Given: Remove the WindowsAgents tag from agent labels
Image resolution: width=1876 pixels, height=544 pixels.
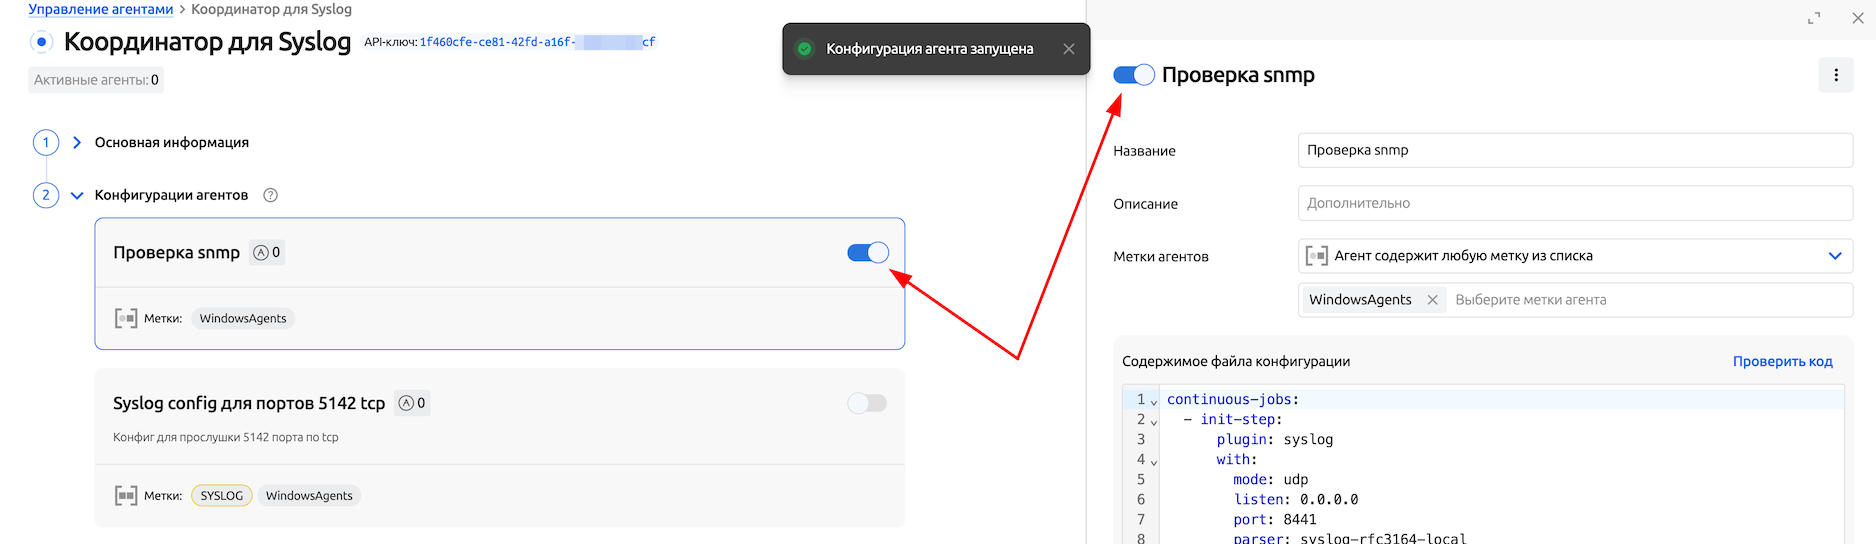Looking at the screenshot, I should pos(1432,300).
